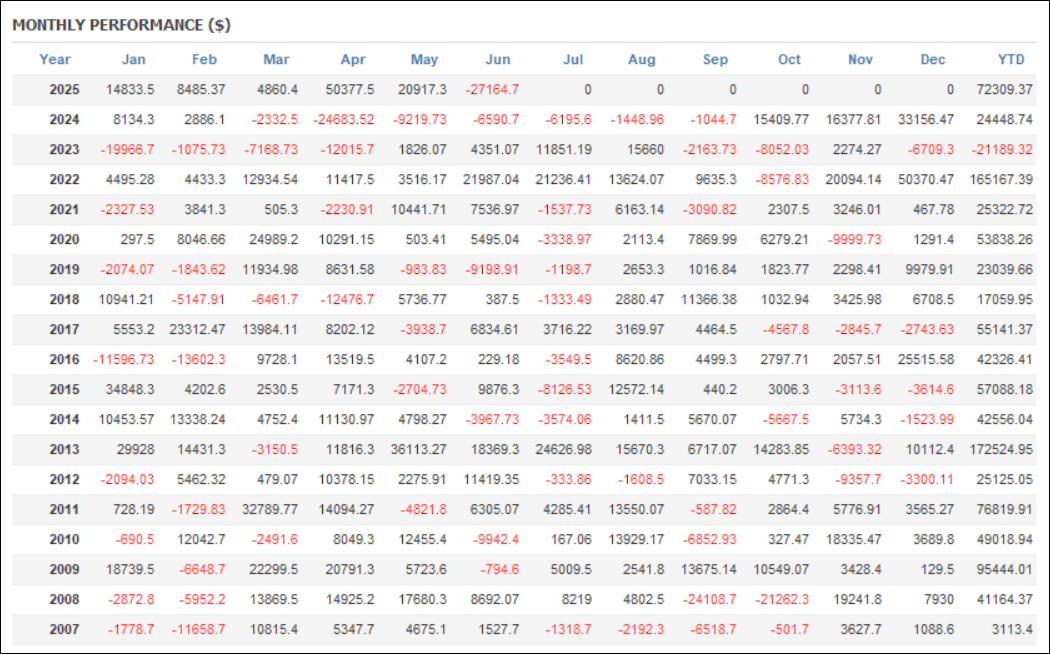Click the March 2011 value 32789.77
Viewport: 1050px width, 654px height.
(x=270, y=509)
